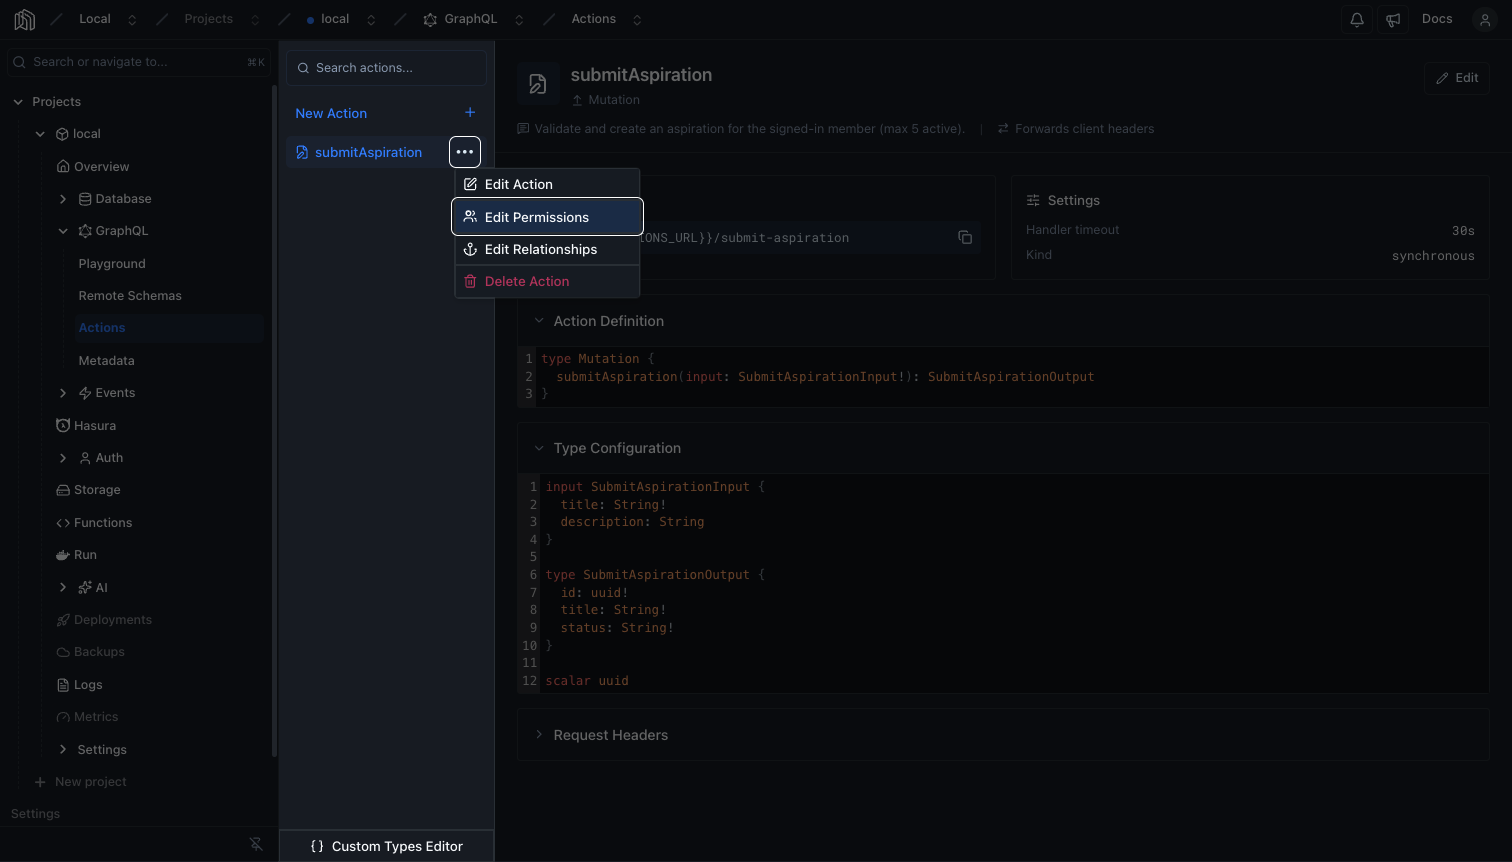Open Metadata in sidebar

(106, 360)
